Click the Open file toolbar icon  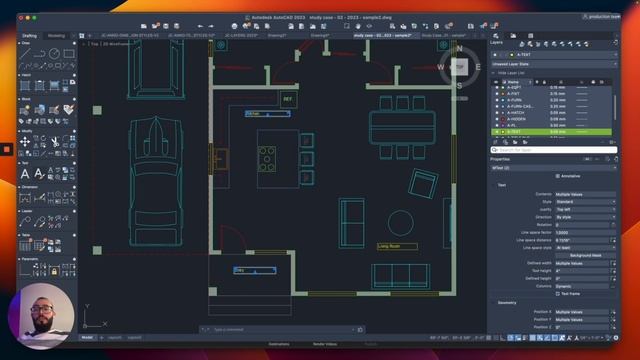pyautogui.click(x=155, y=26)
